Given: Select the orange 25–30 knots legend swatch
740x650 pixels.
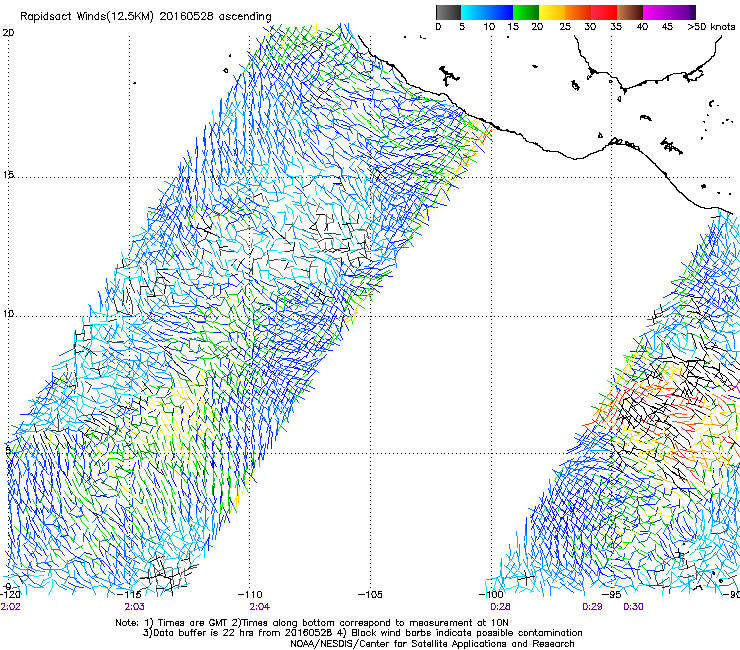Looking at the screenshot, I should tap(578, 12).
